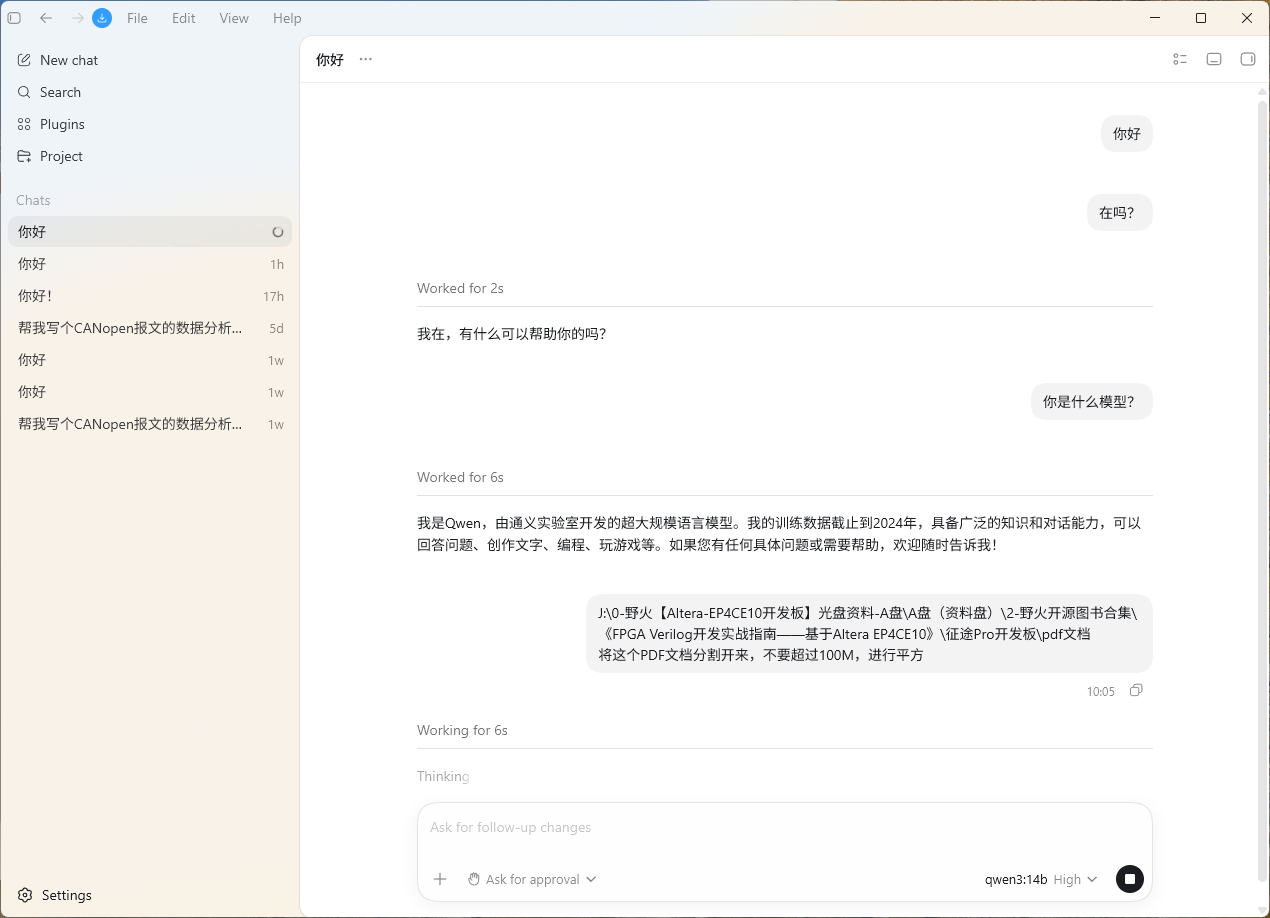Open the Help menu

(x=287, y=18)
